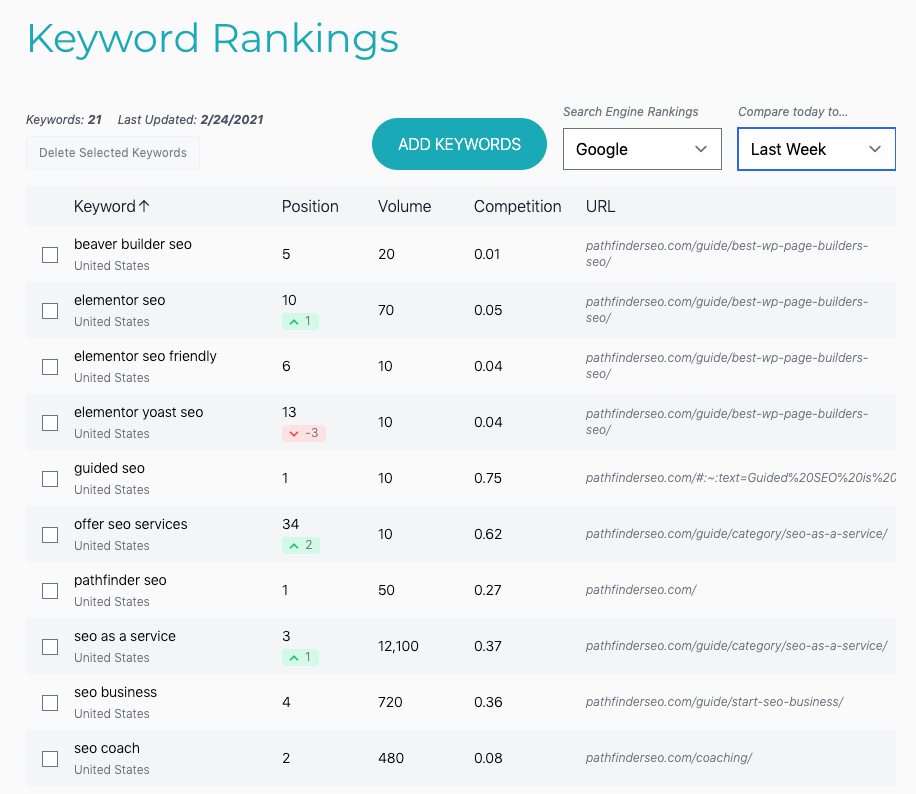The image size is (916, 794).
Task: Check the guided seo keyword row
Action: pos(50,479)
